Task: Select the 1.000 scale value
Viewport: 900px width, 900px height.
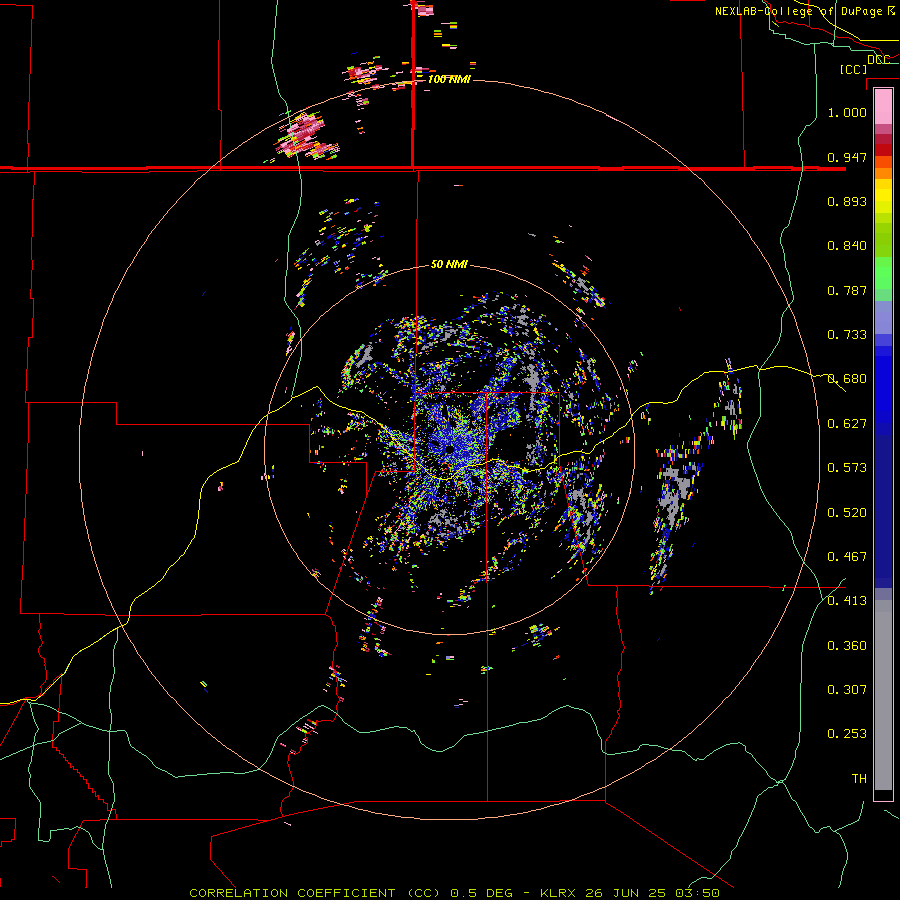Action: click(x=847, y=112)
